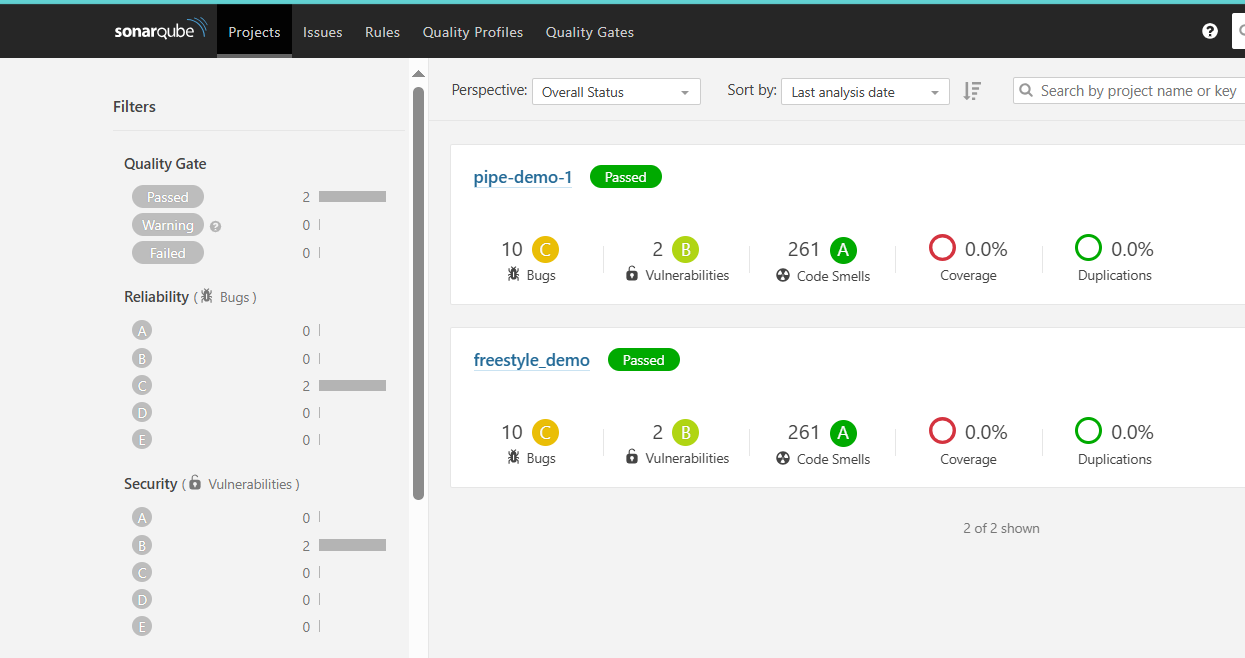Select Reliability rating C filter
The image size is (1245, 658).
[x=142, y=385]
